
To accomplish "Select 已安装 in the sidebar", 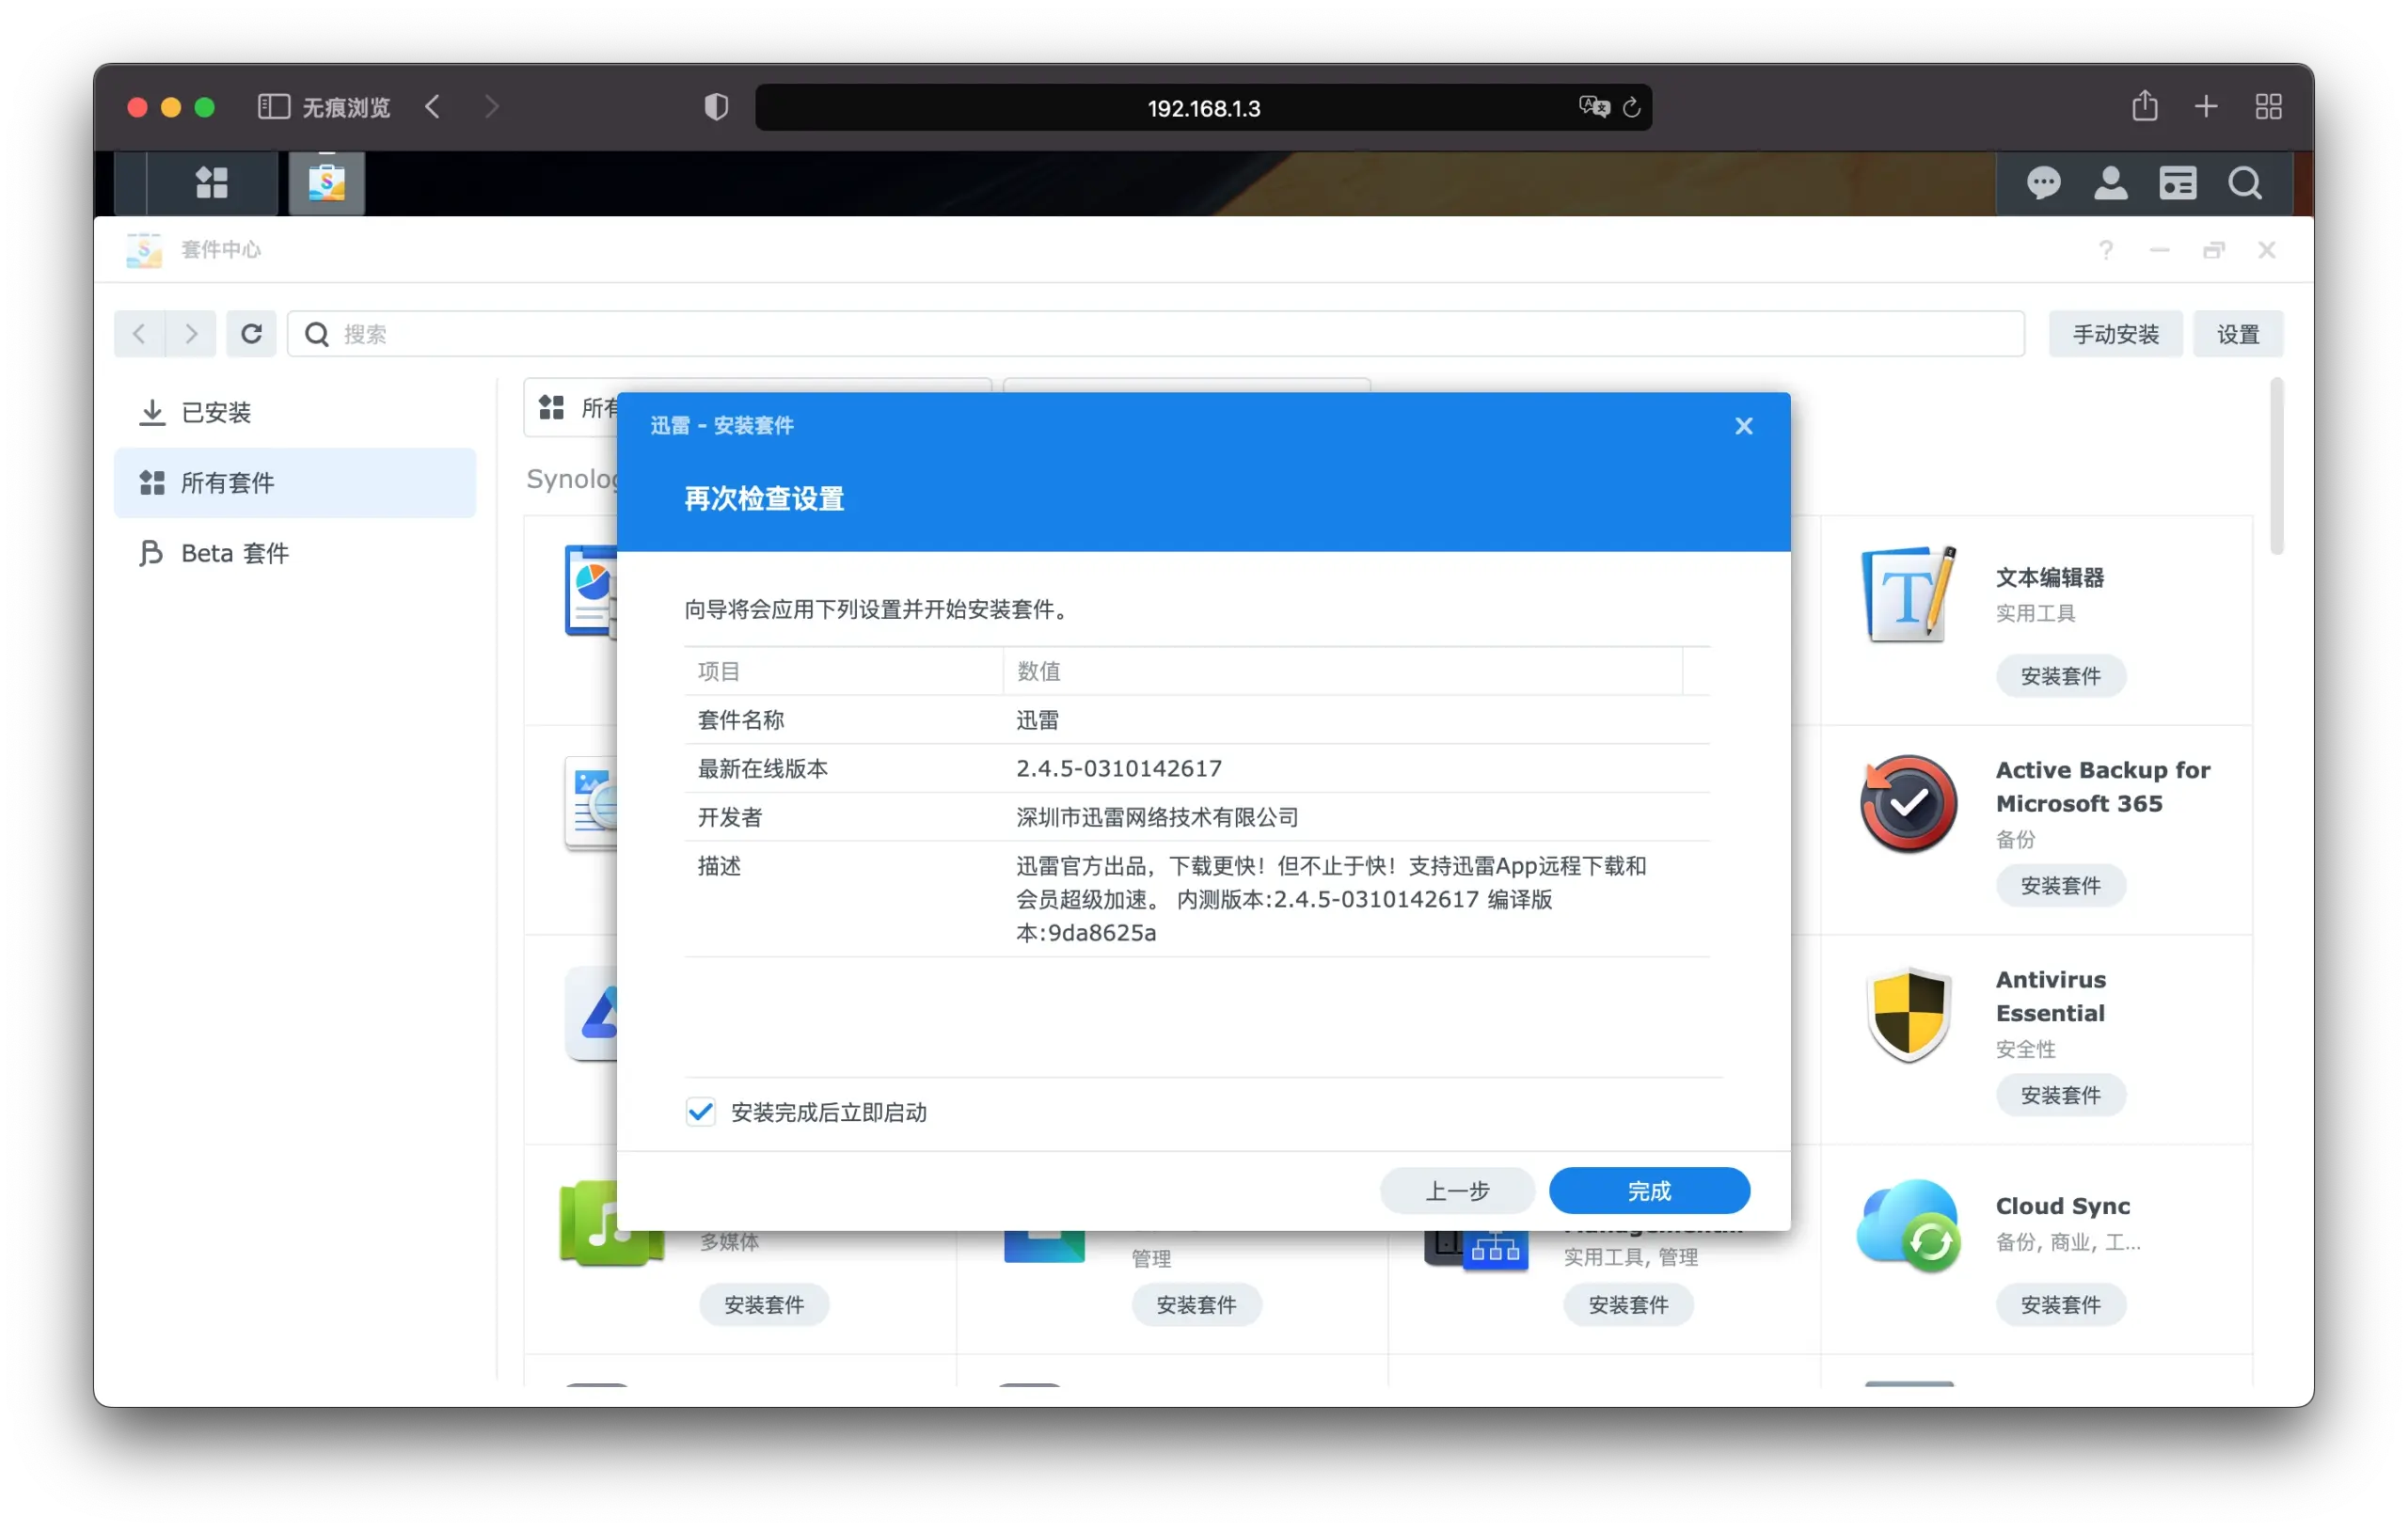I will 295,412.
